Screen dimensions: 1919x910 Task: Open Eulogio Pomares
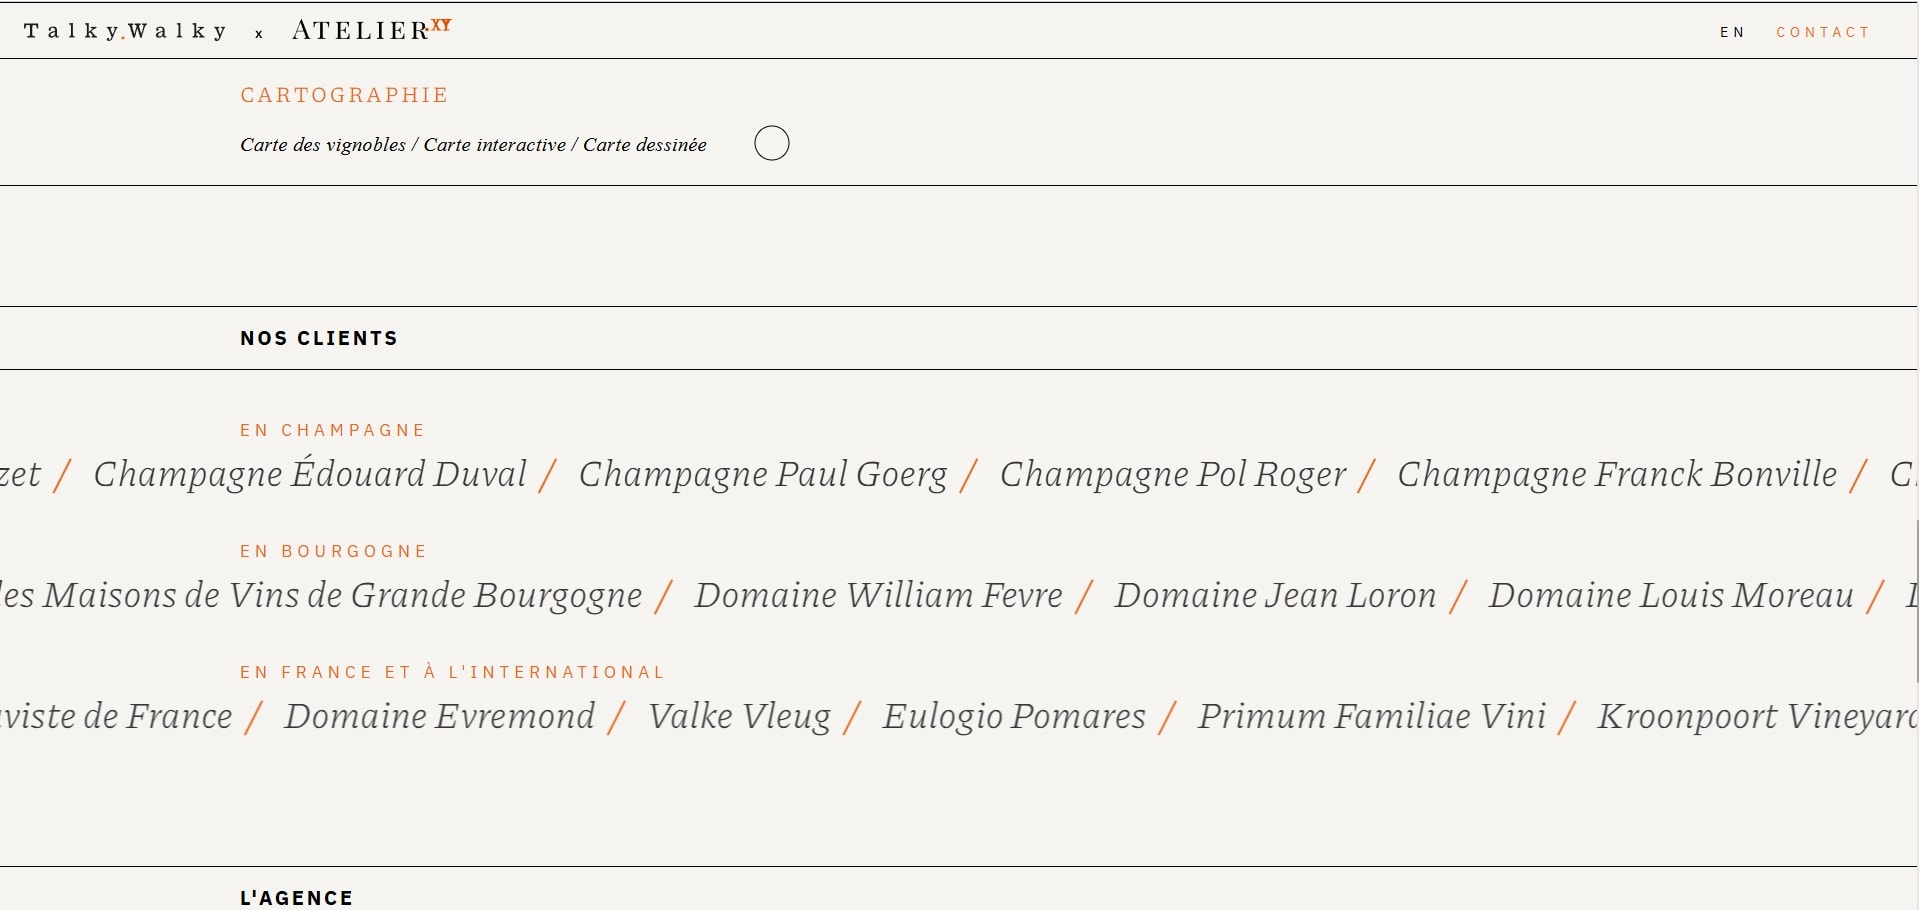(1014, 716)
